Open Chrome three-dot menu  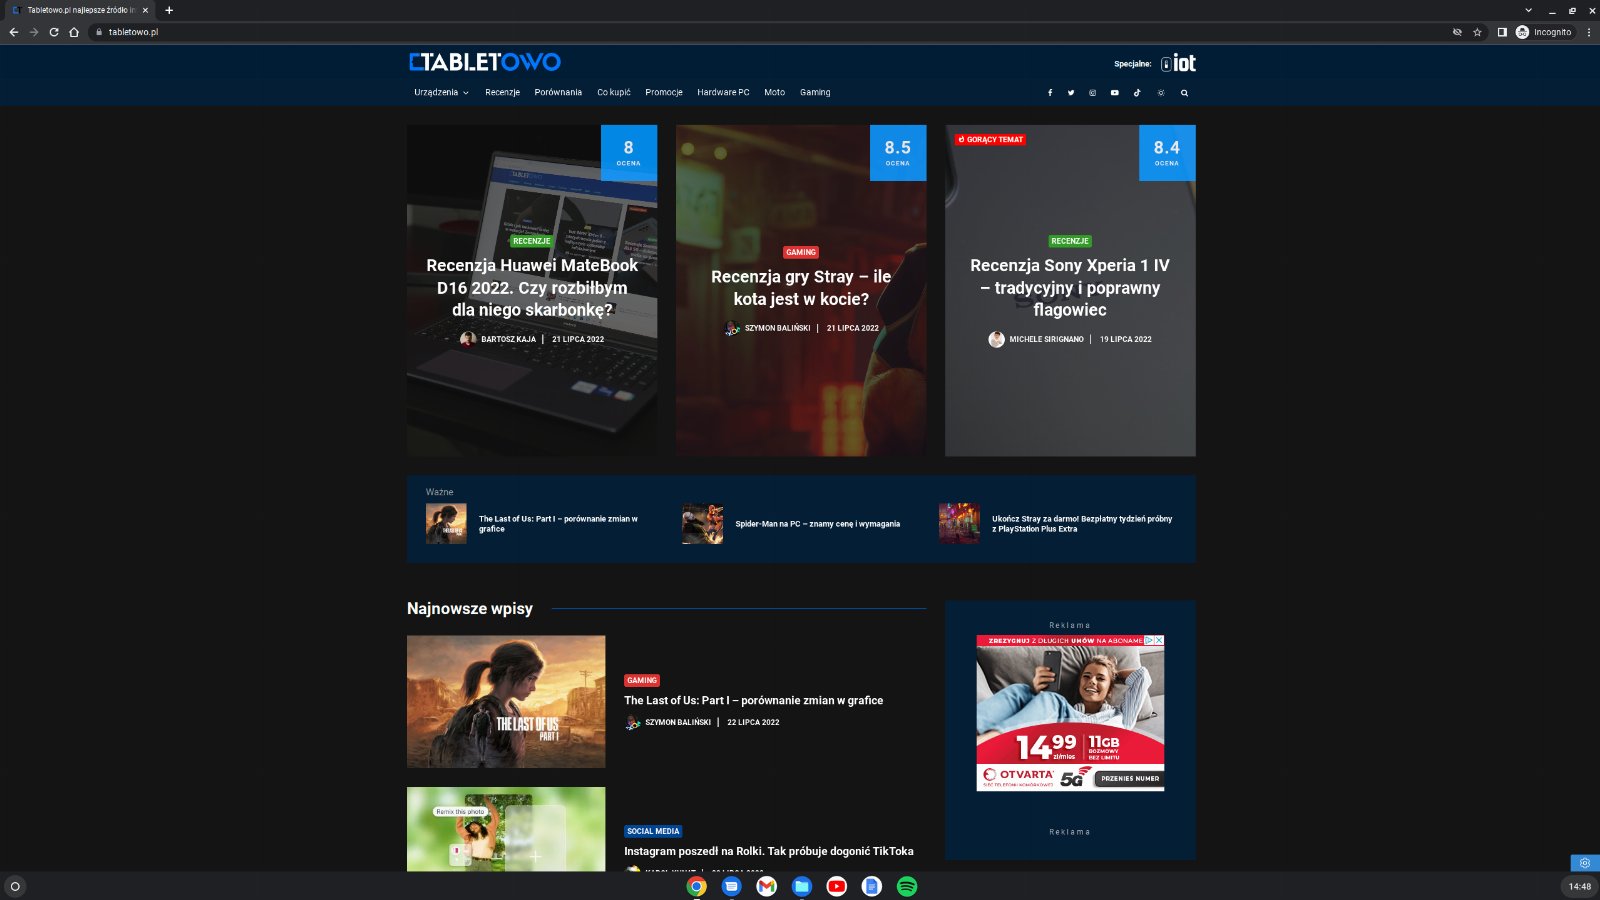point(1589,32)
